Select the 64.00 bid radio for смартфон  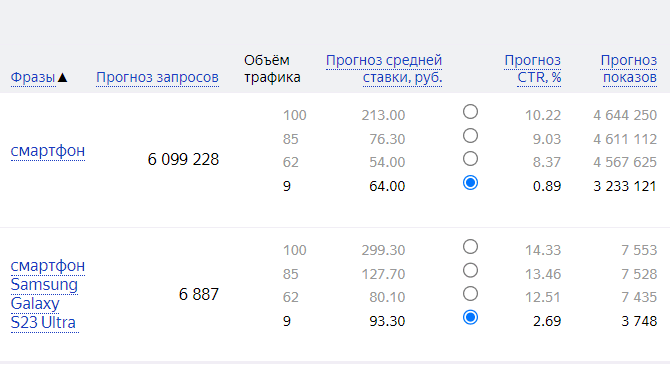click(470, 183)
